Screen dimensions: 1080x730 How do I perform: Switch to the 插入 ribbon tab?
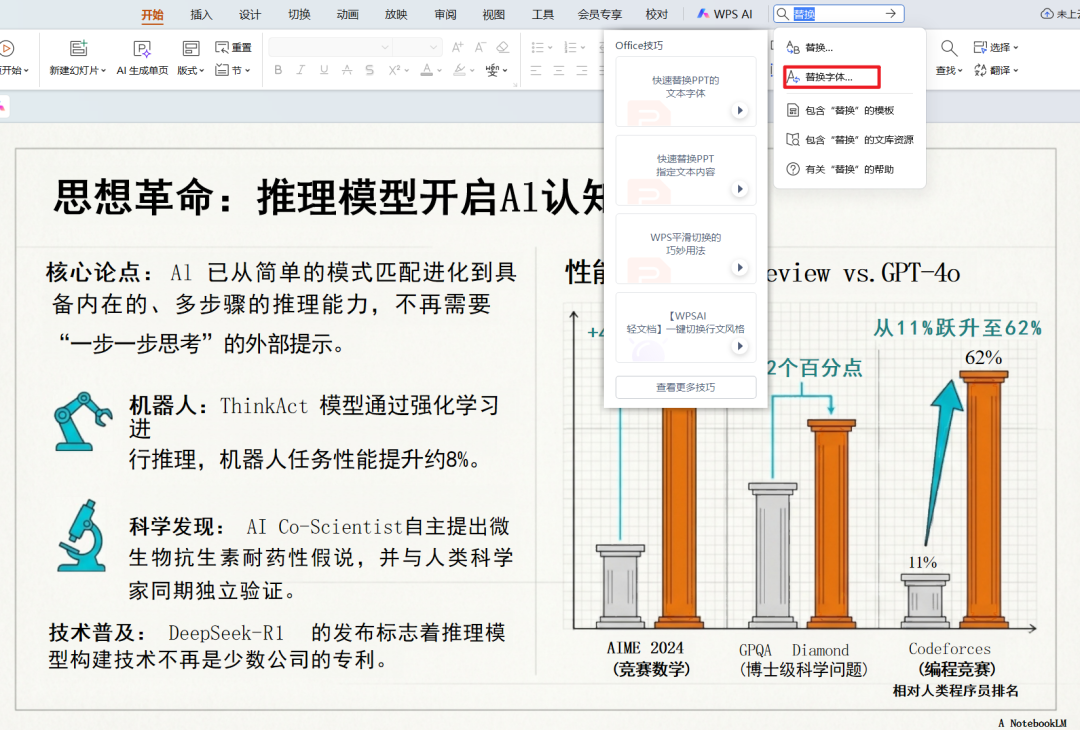(201, 14)
